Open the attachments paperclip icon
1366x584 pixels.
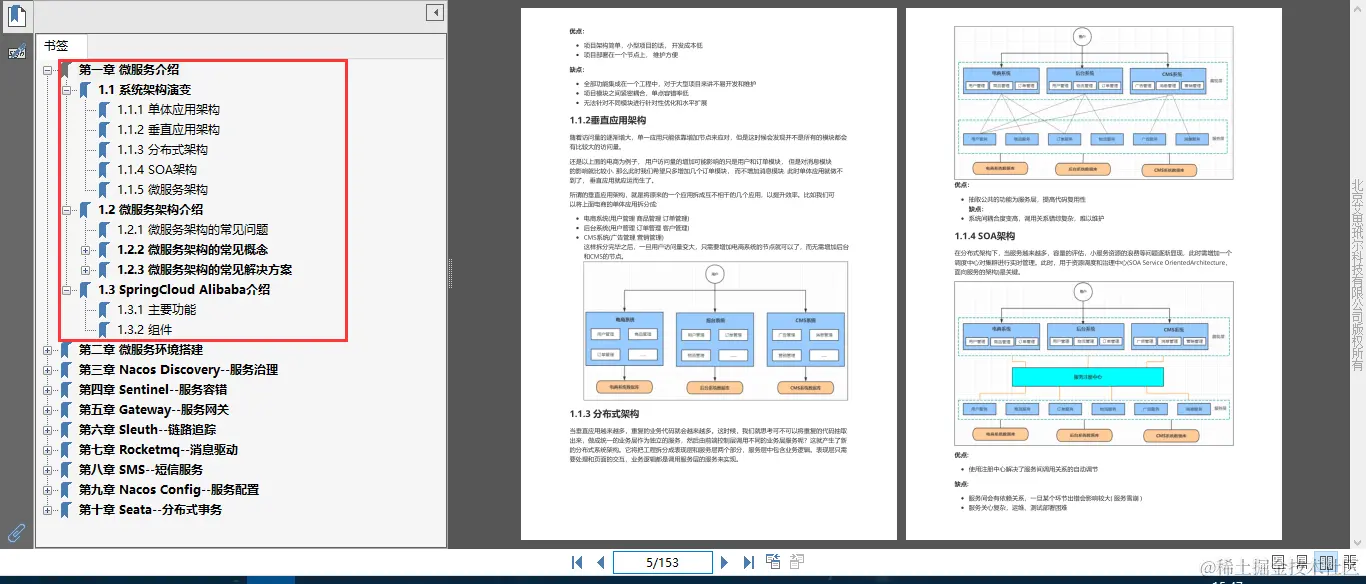click(x=14, y=531)
